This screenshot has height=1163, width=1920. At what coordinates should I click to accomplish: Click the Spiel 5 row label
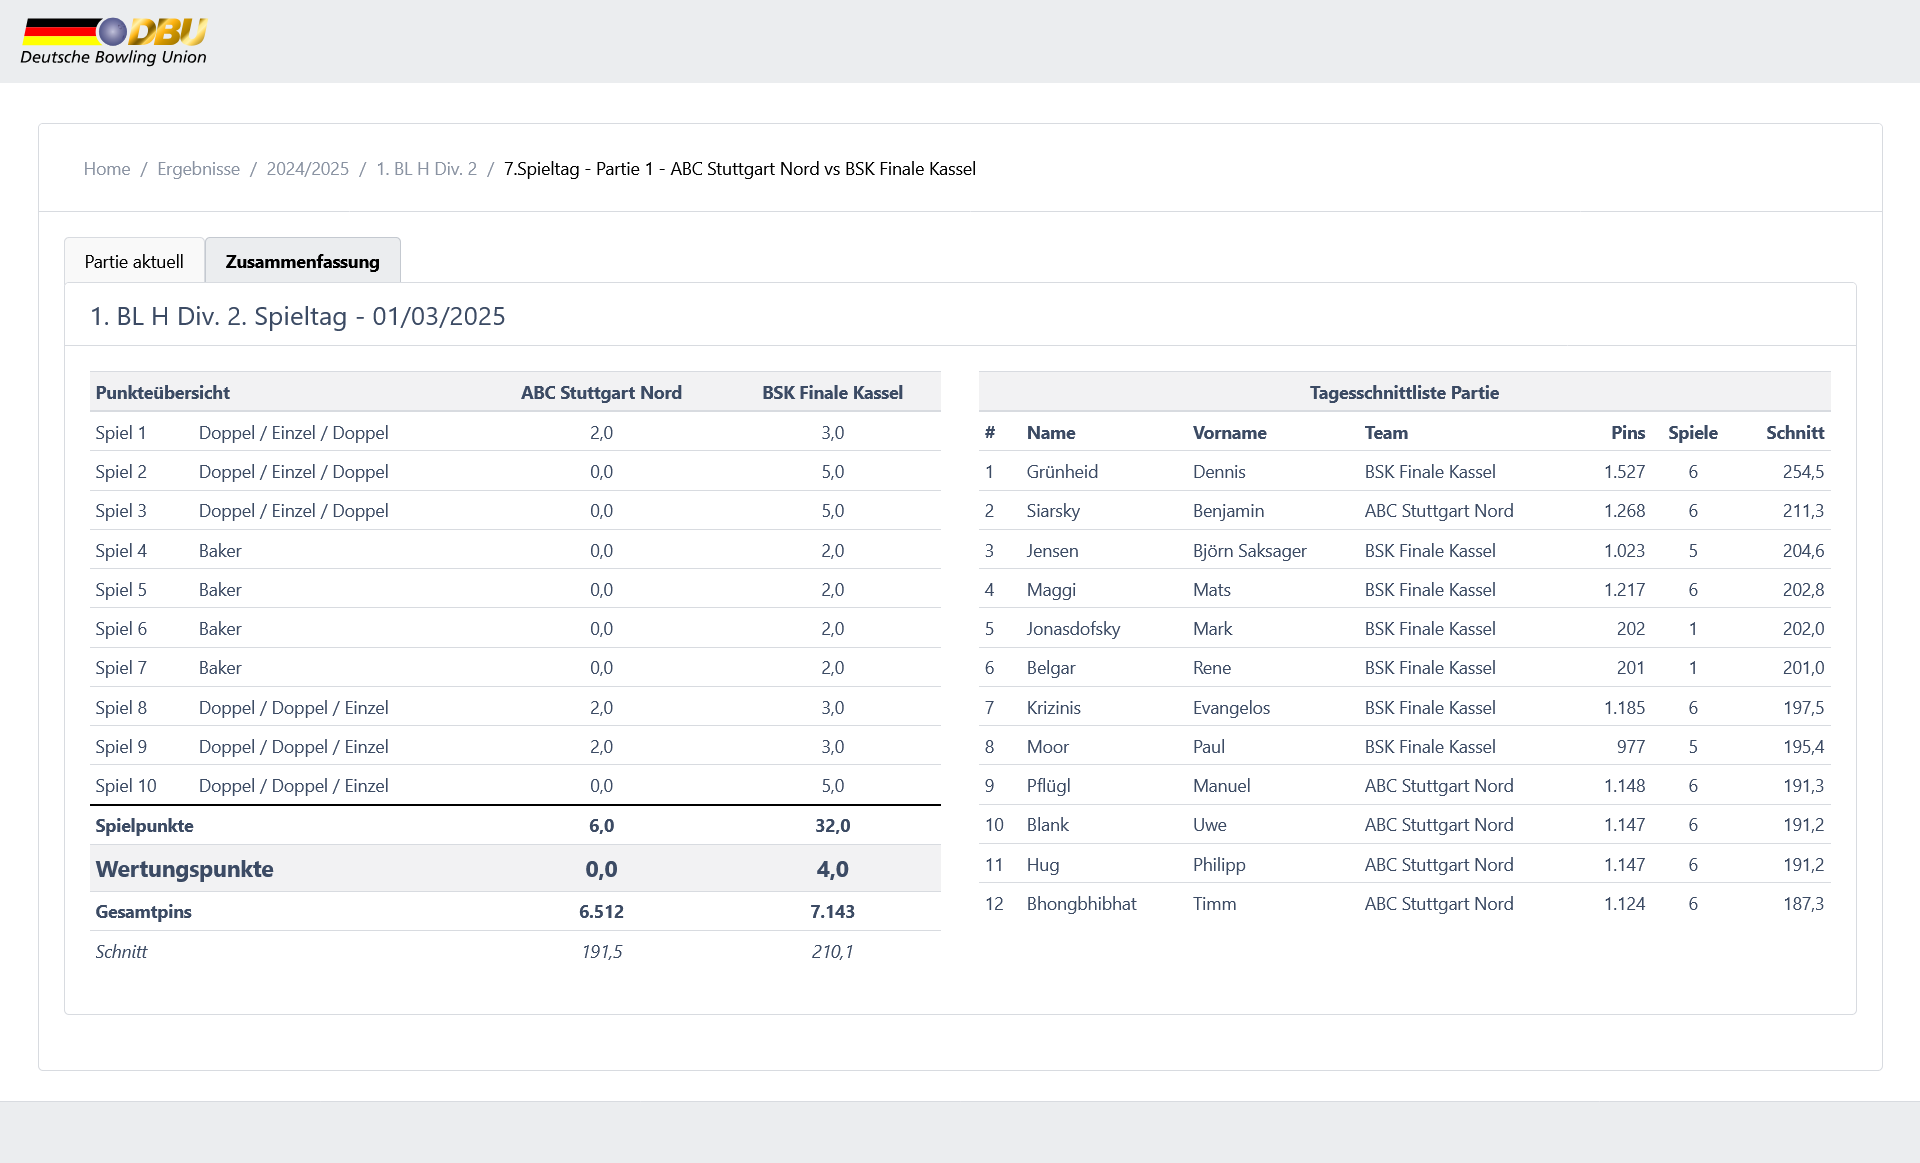(x=121, y=590)
